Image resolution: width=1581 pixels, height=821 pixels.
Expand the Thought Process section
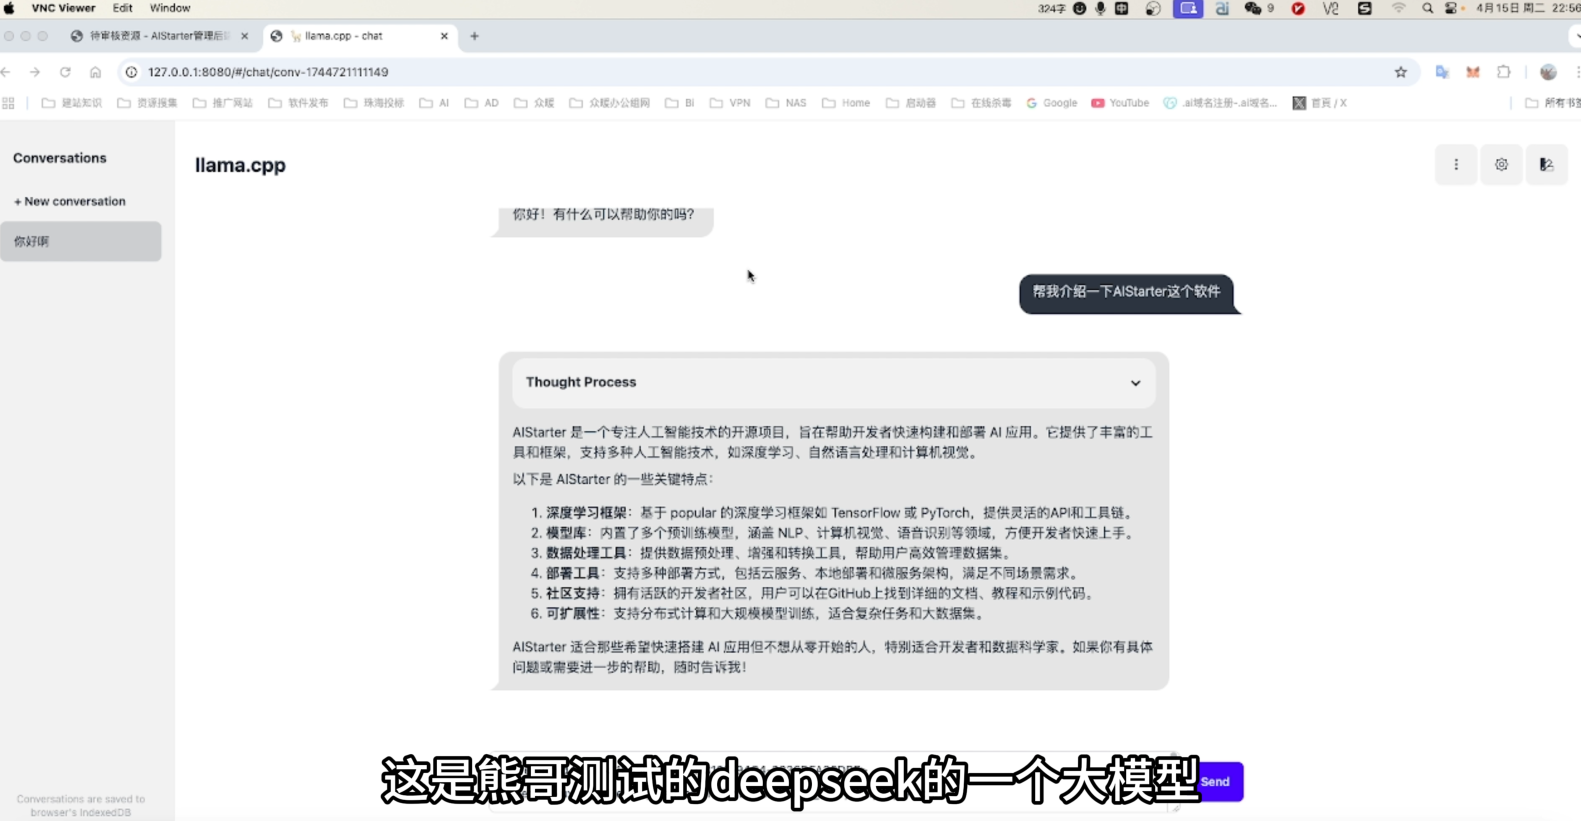click(x=833, y=382)
